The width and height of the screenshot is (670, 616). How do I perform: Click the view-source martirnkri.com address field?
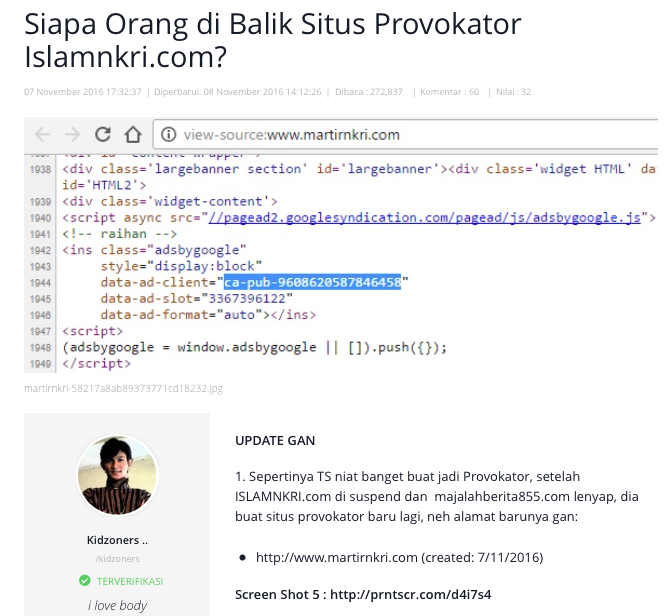tap(405, 135)
